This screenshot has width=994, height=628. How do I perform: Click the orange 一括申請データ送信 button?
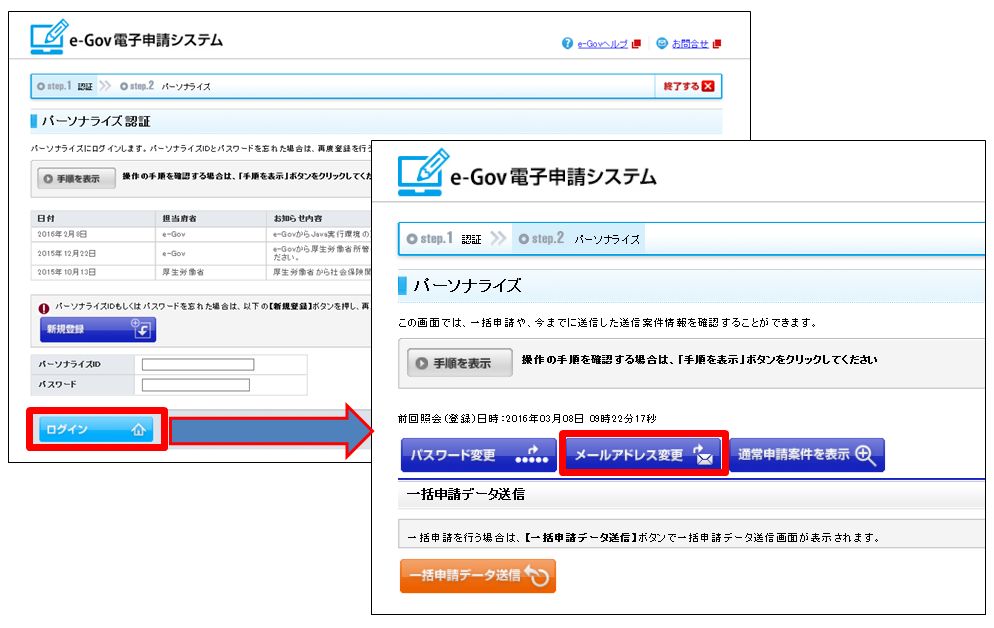[x=477, y=575]
